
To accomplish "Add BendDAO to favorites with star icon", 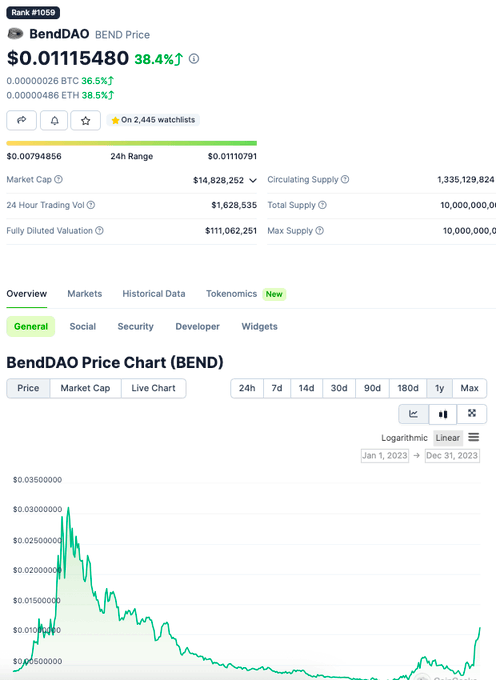I will (x=85, y=120).
